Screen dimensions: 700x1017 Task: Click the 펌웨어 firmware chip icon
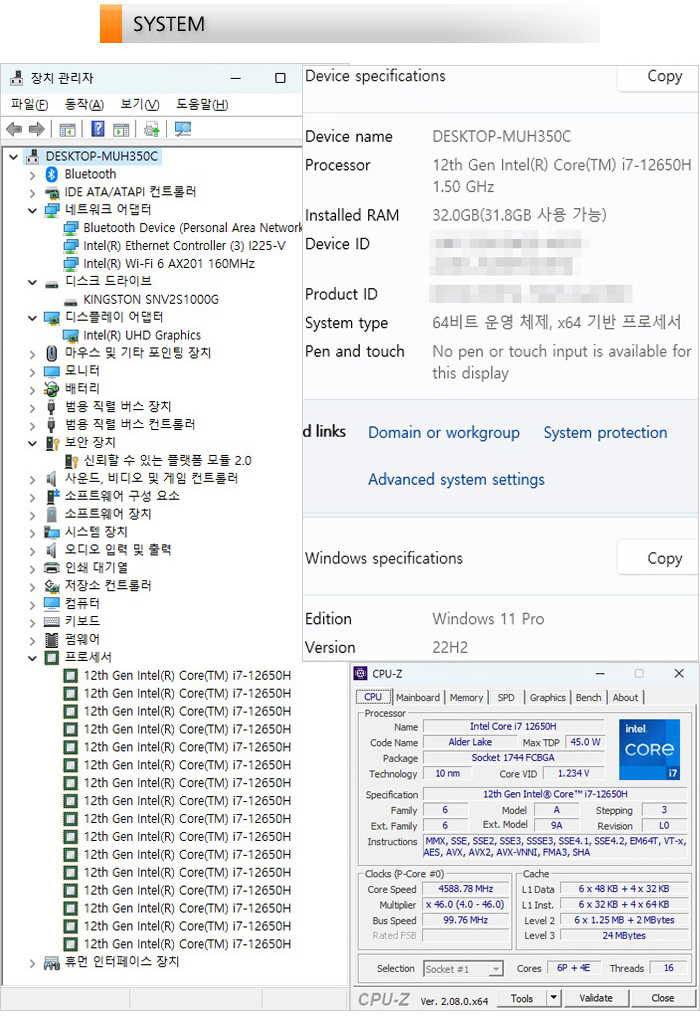(x=52, y=640)
